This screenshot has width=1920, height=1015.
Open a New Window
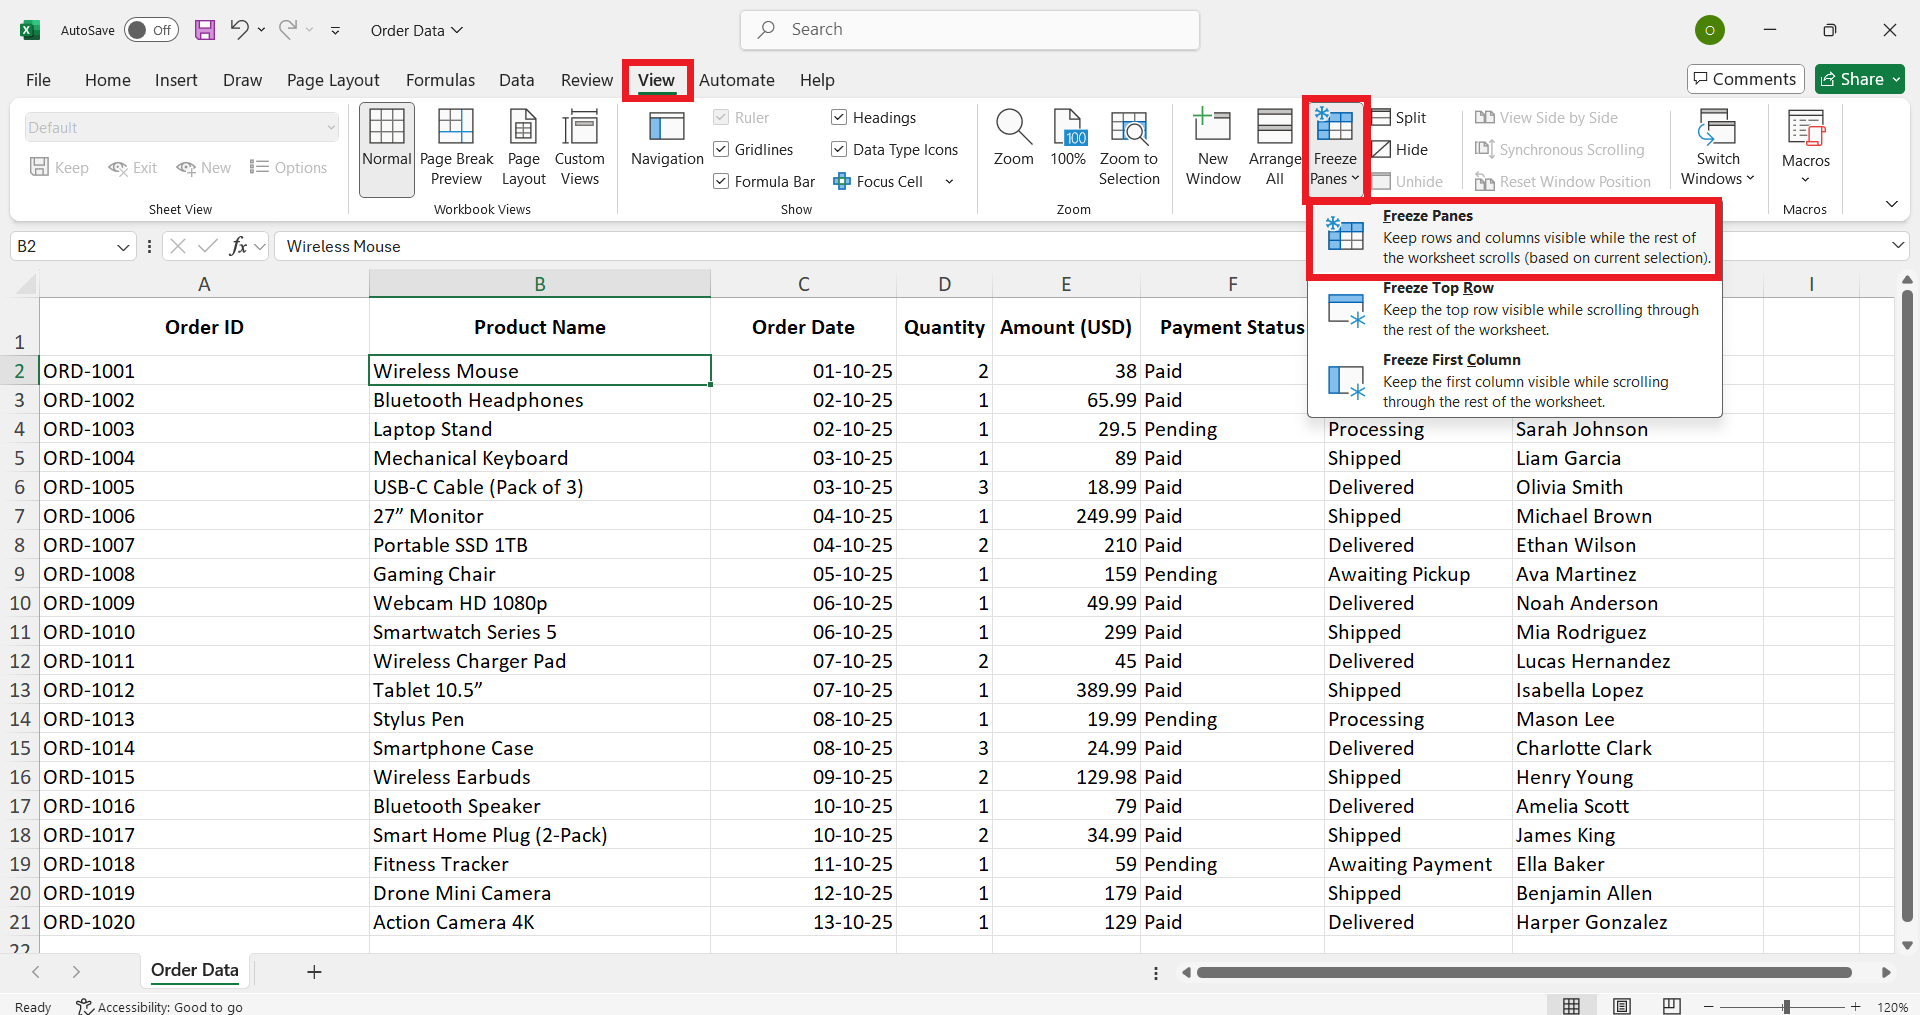pos(1212,147)
